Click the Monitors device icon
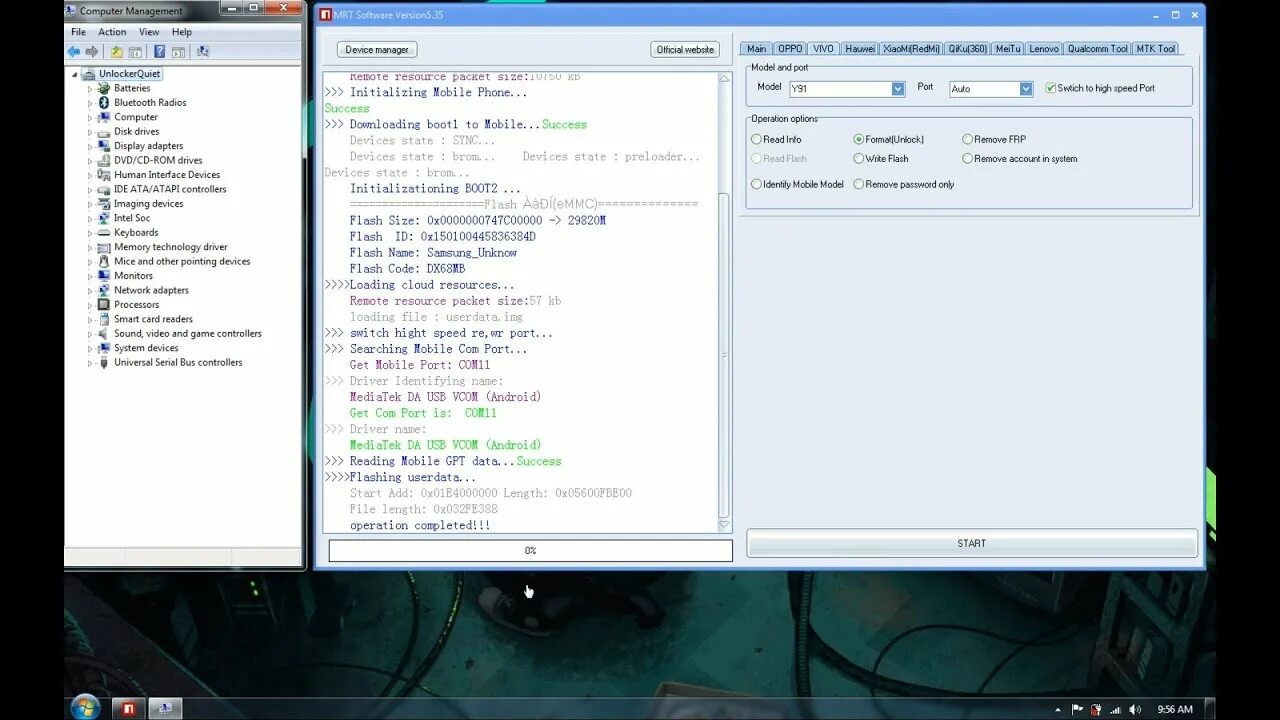1280x720 pixels. click(x=104, y=276)
